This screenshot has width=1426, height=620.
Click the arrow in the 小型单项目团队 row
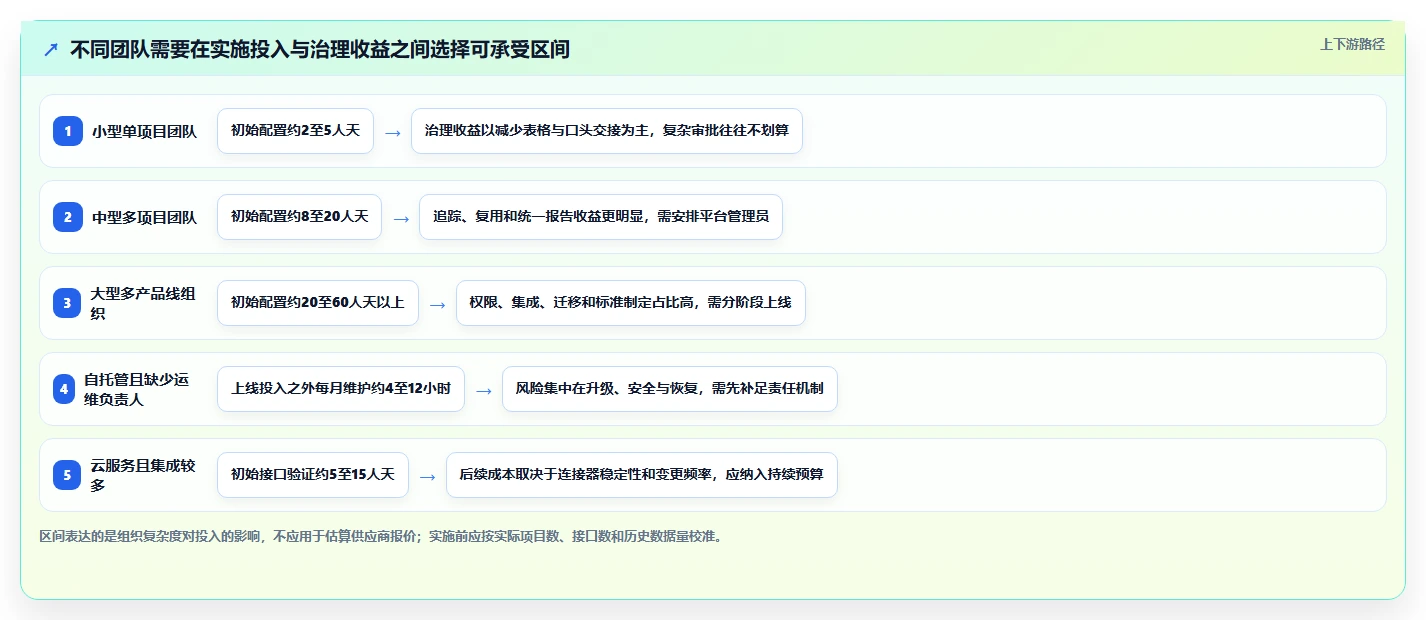393,132
